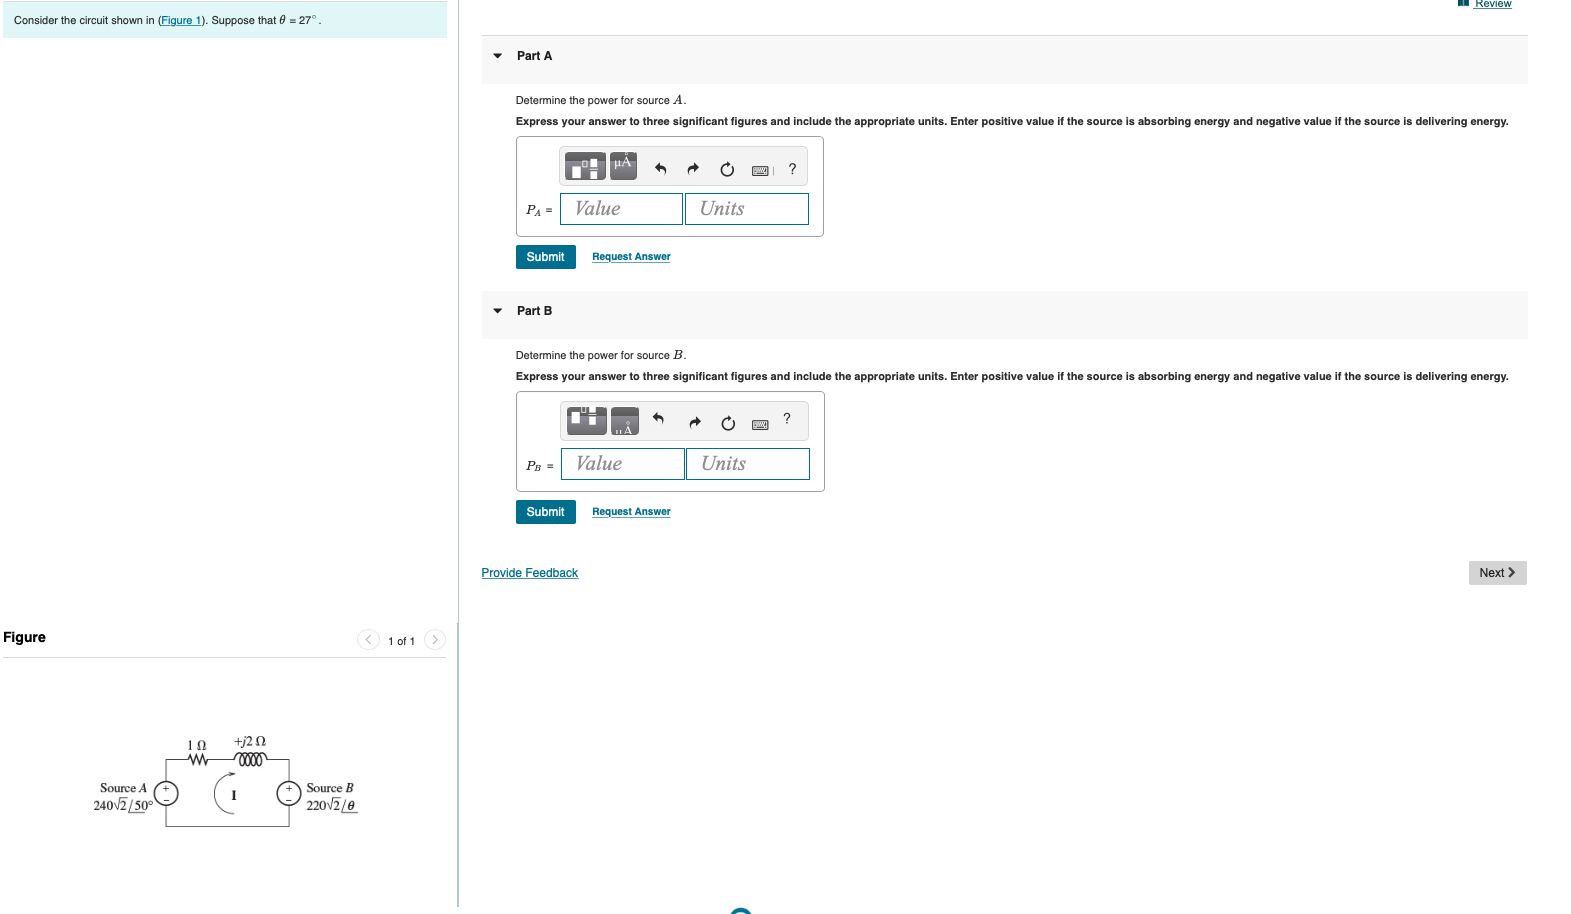This screenshot has height=914, width=1571.
Task: Focus the P_B Value input field
Action: 623,464
